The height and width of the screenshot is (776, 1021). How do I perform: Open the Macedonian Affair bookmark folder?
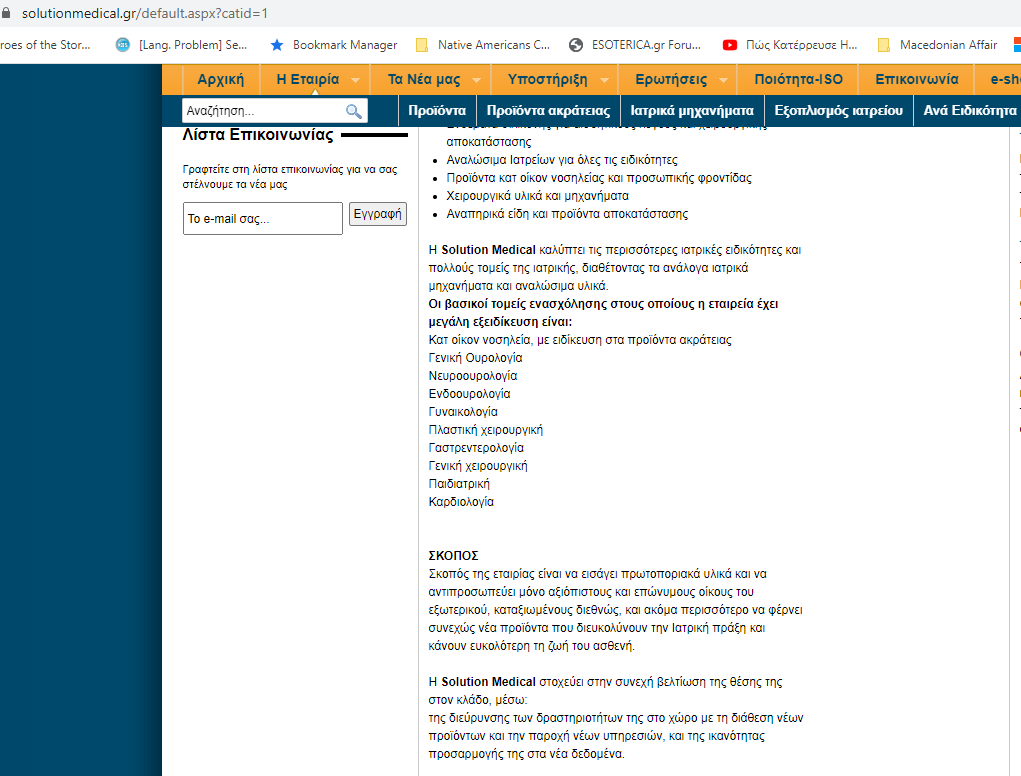(x=938, y=45)
